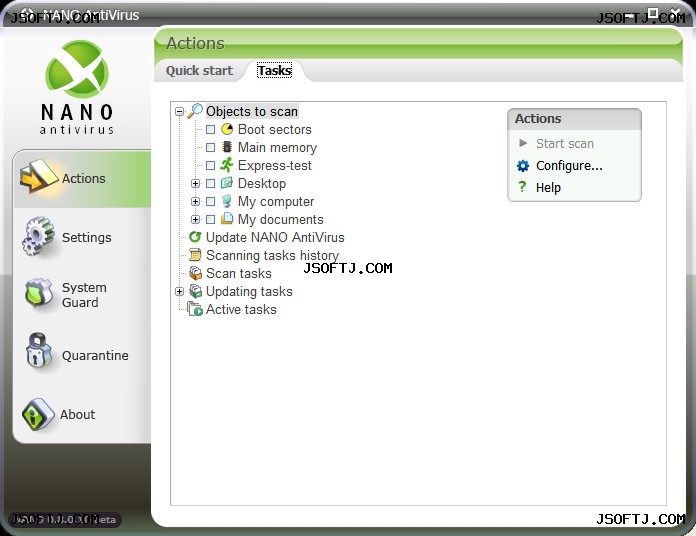Open the Help action
Viewport: 696px width, 536px height.
548,188
